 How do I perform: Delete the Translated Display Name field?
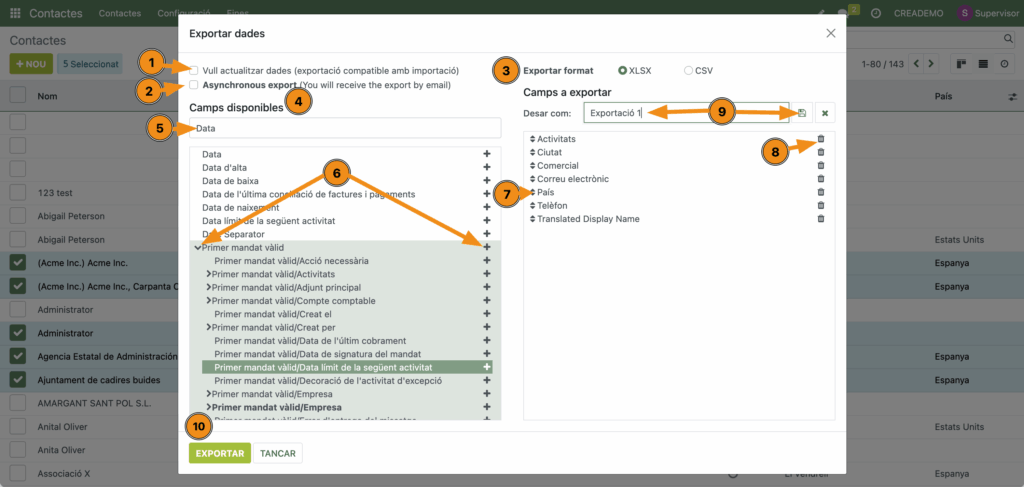(x=821, y=219)
